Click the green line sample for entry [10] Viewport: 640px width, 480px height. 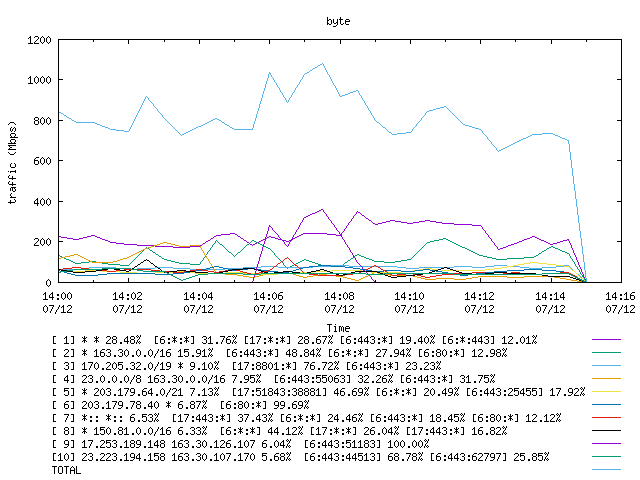(x=606, y=457)
